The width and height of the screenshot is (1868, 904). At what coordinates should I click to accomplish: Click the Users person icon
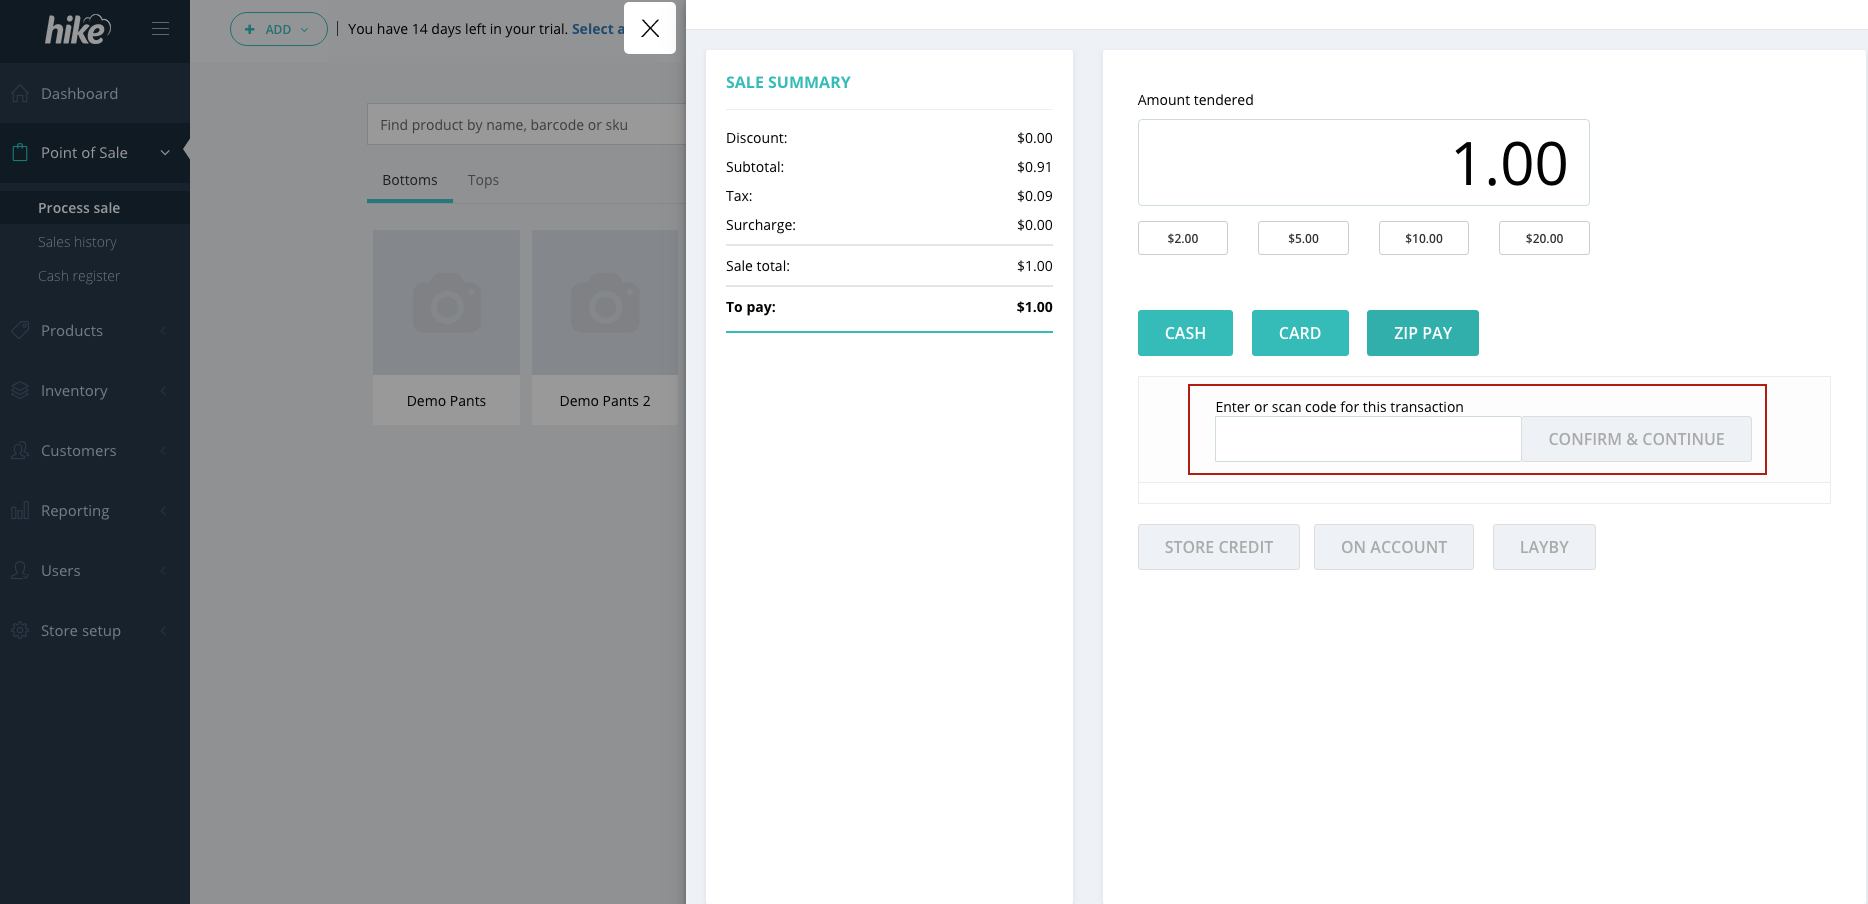[20, 570]
